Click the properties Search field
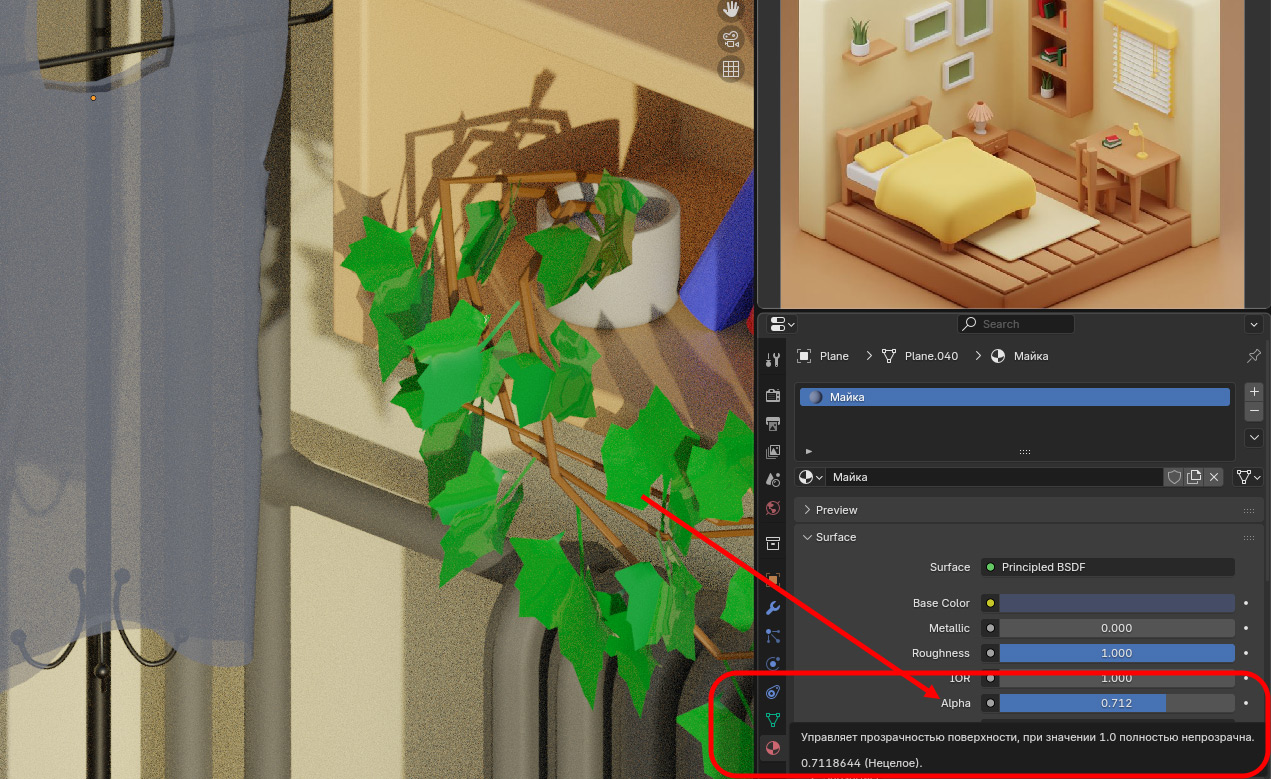 coord(1015,324)
